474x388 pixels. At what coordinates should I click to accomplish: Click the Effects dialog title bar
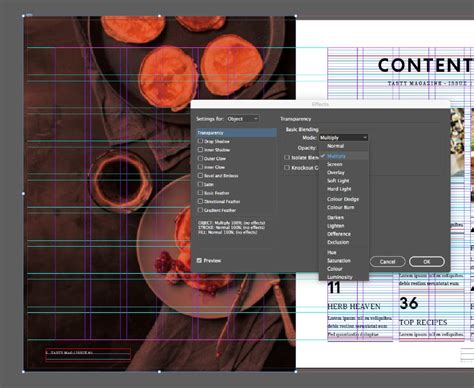pos(320,104)
